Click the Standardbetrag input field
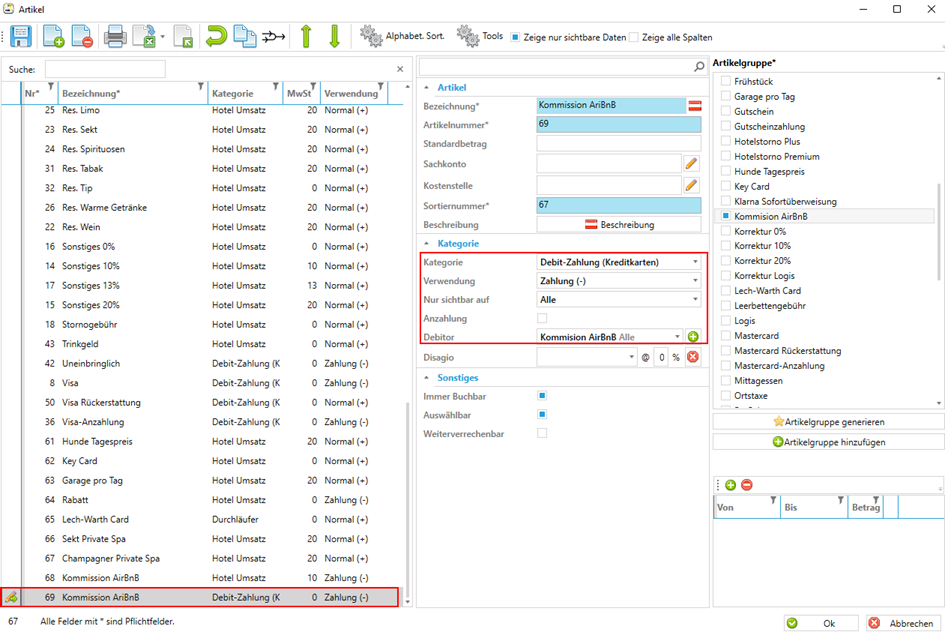The height and width of the screenshot is (632, 945). pyautogui.click(x=618, y=144)
